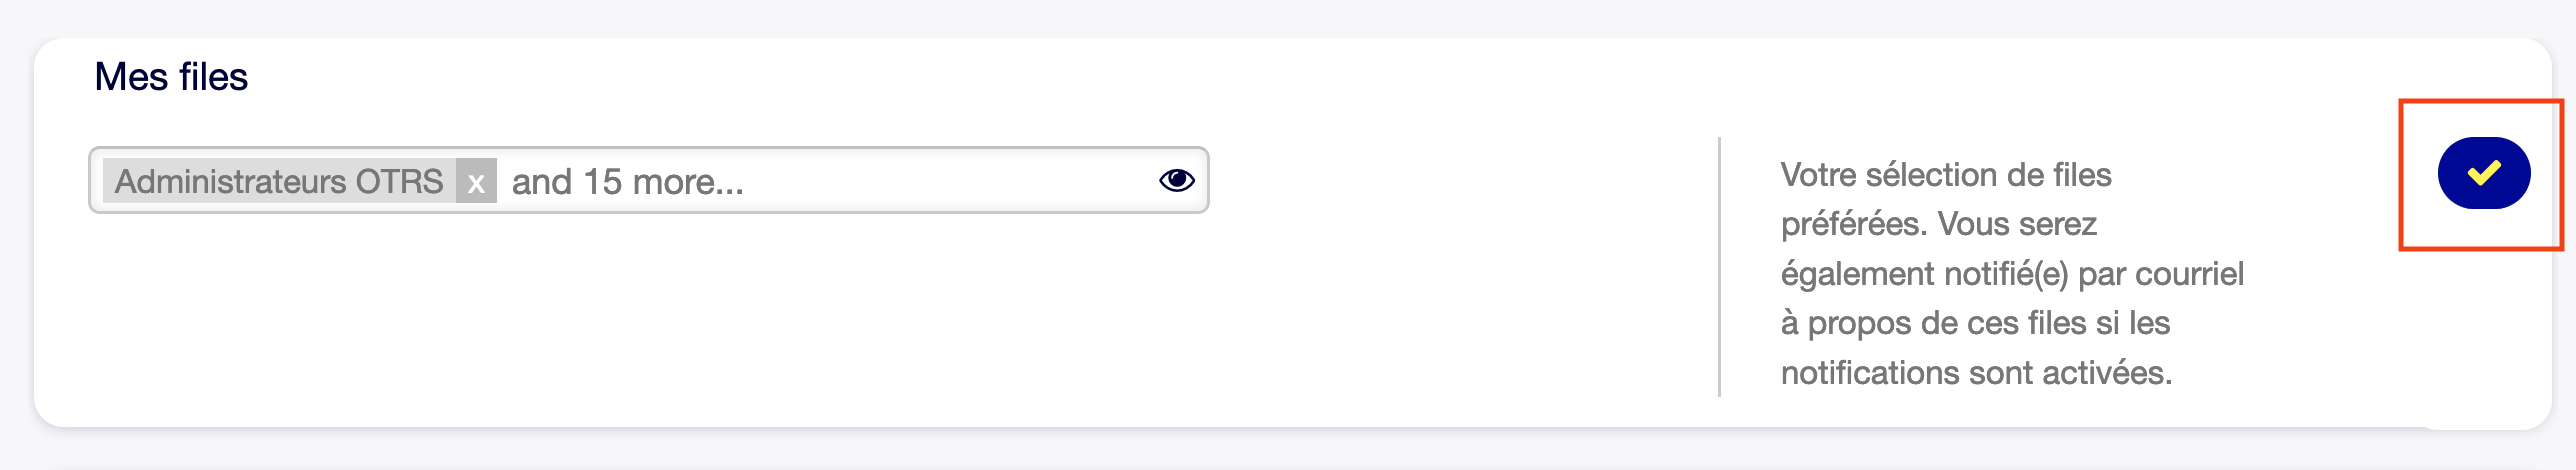The height and width of the screenshot is (470, 2576).
Task: Show all selected queues via eye icon
Action: click(x=1176, y=180)
